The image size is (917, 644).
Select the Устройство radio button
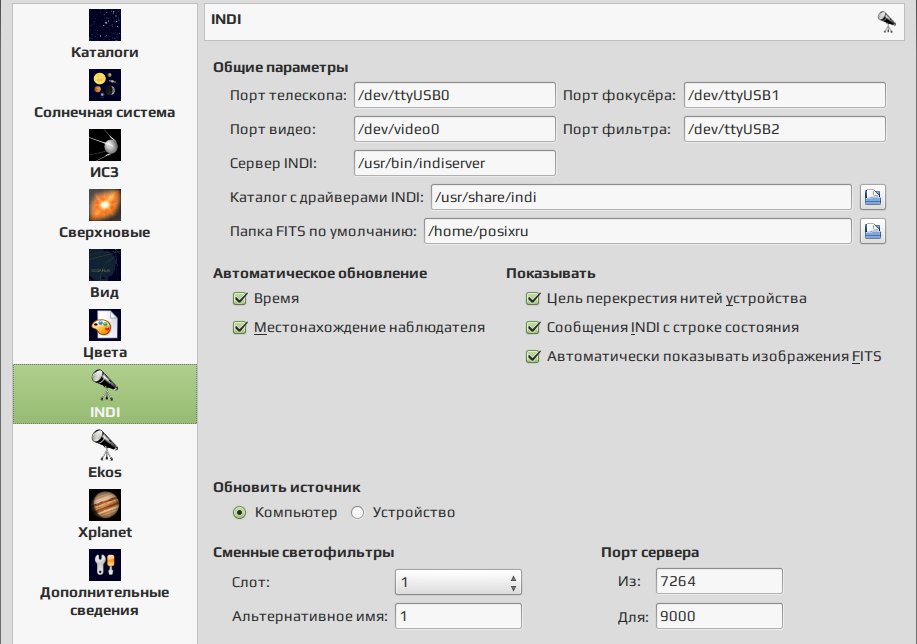[357, 512]
